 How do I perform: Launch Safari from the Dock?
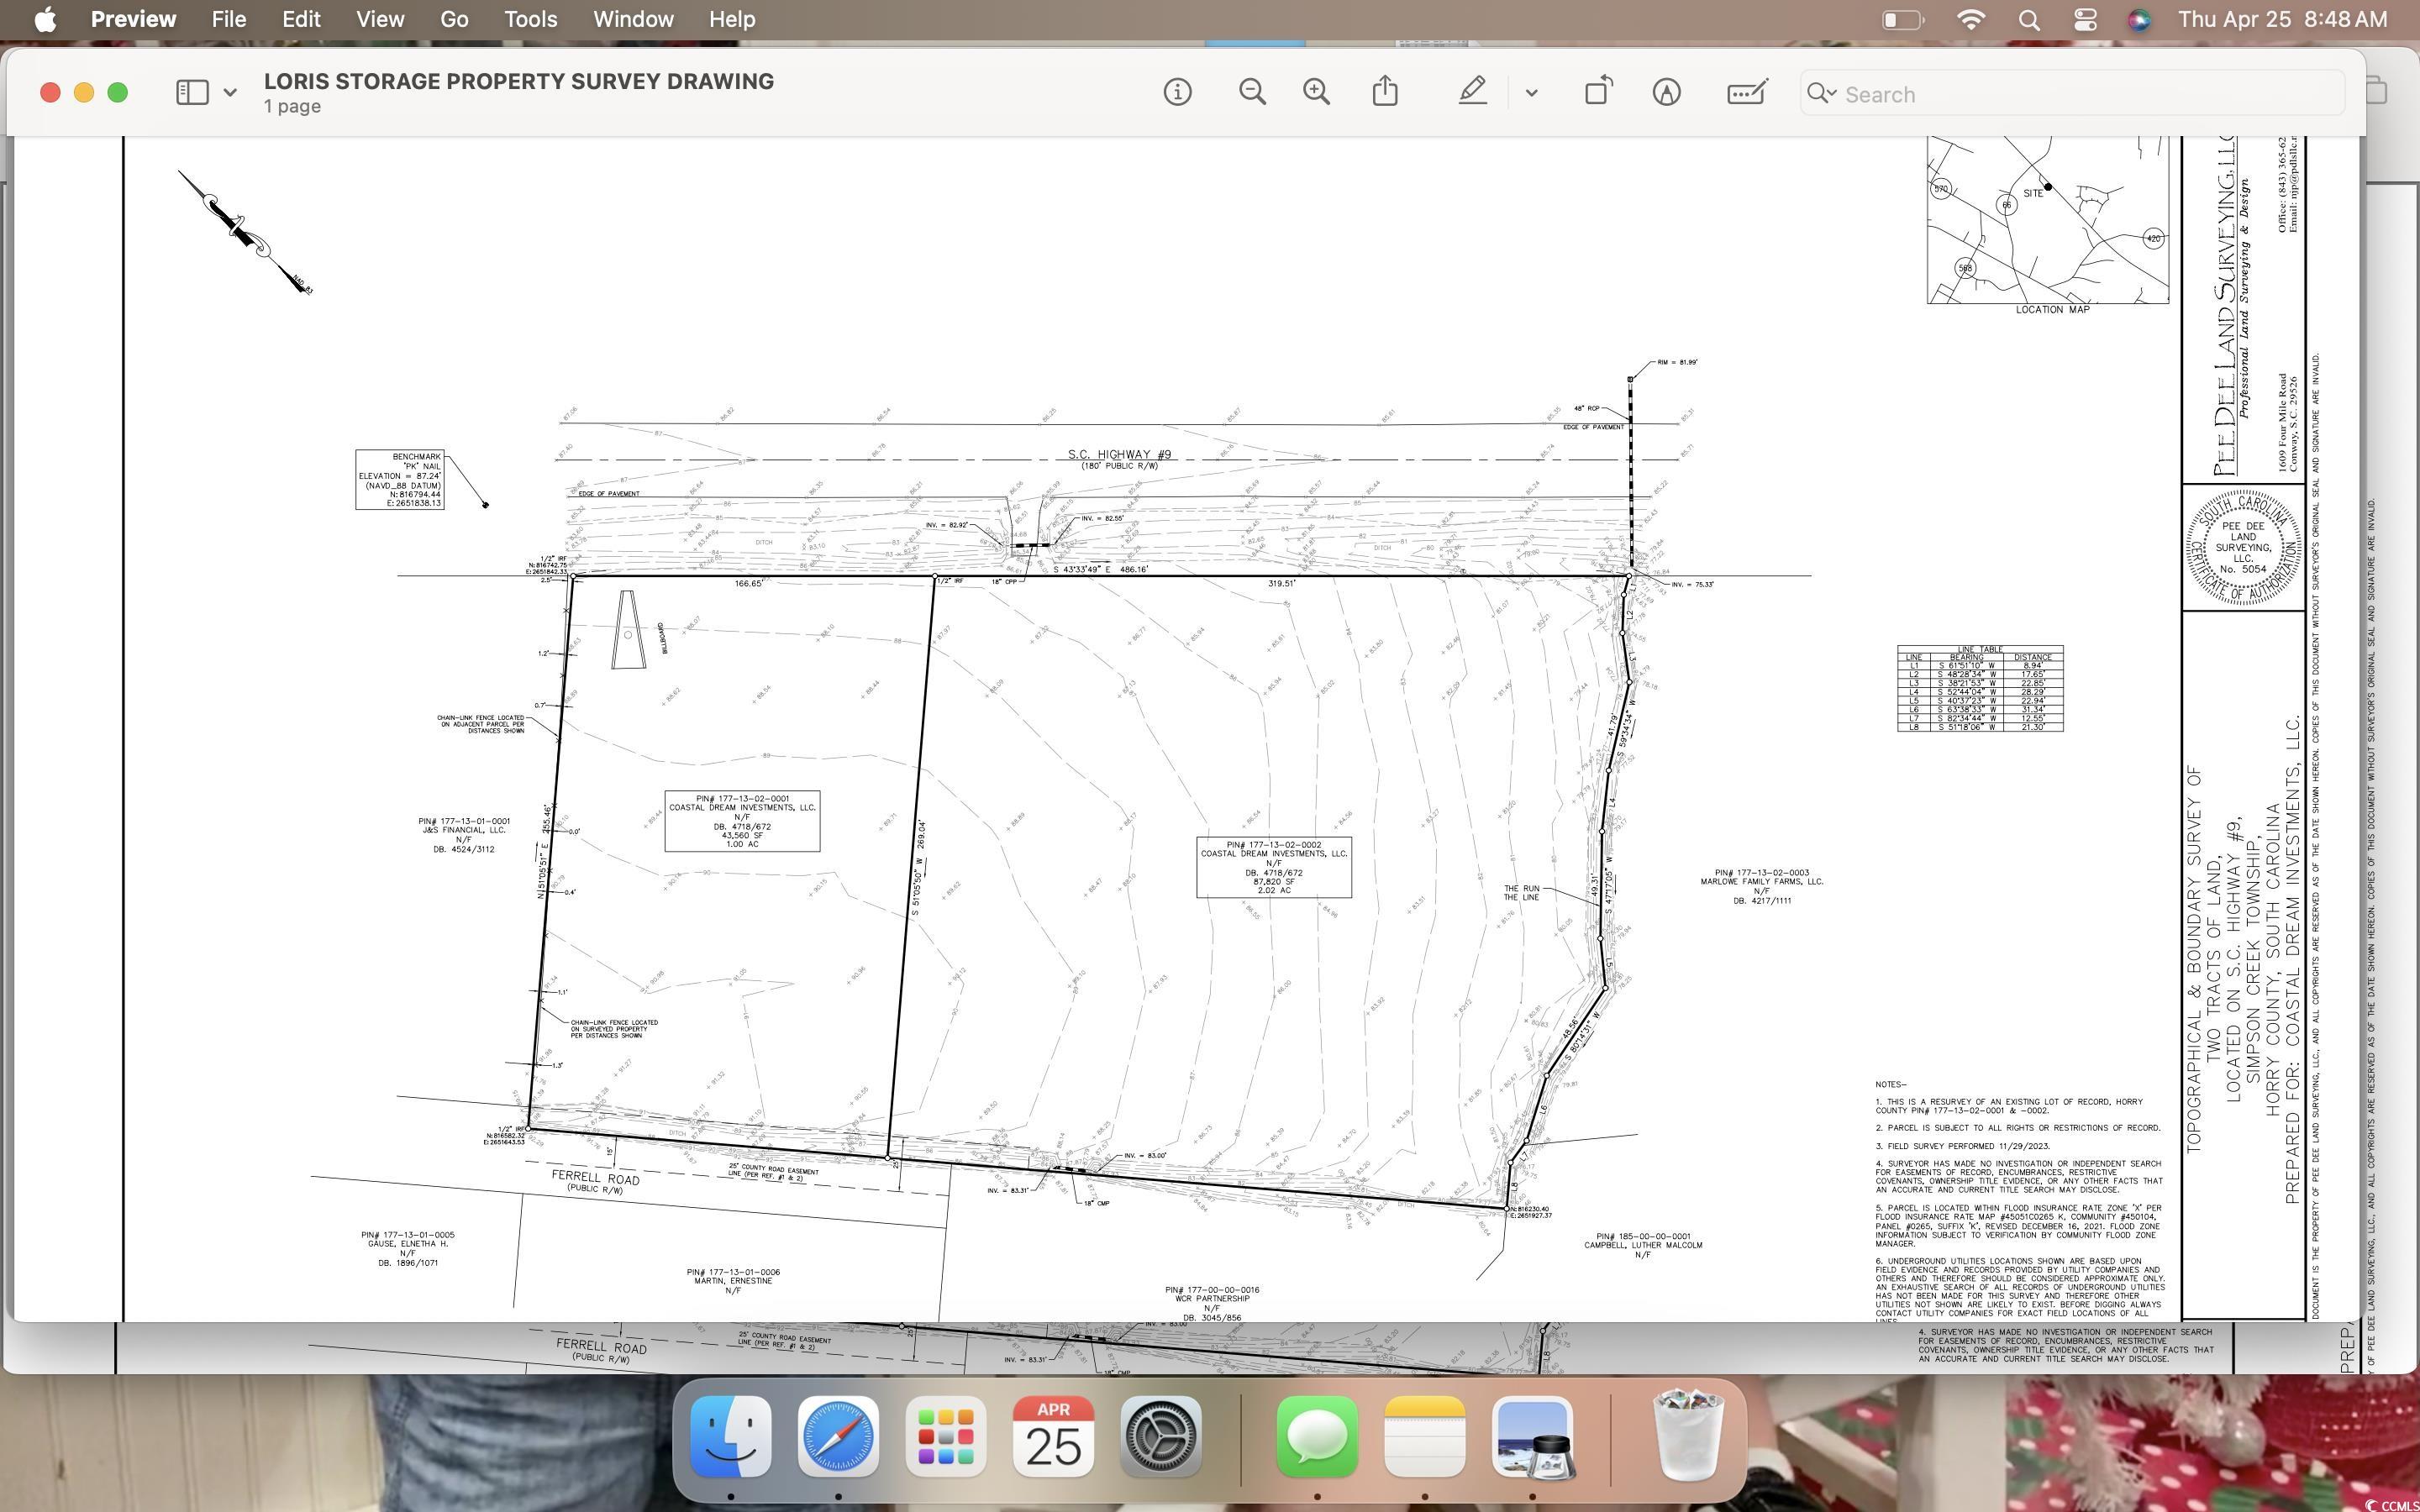838,1437
